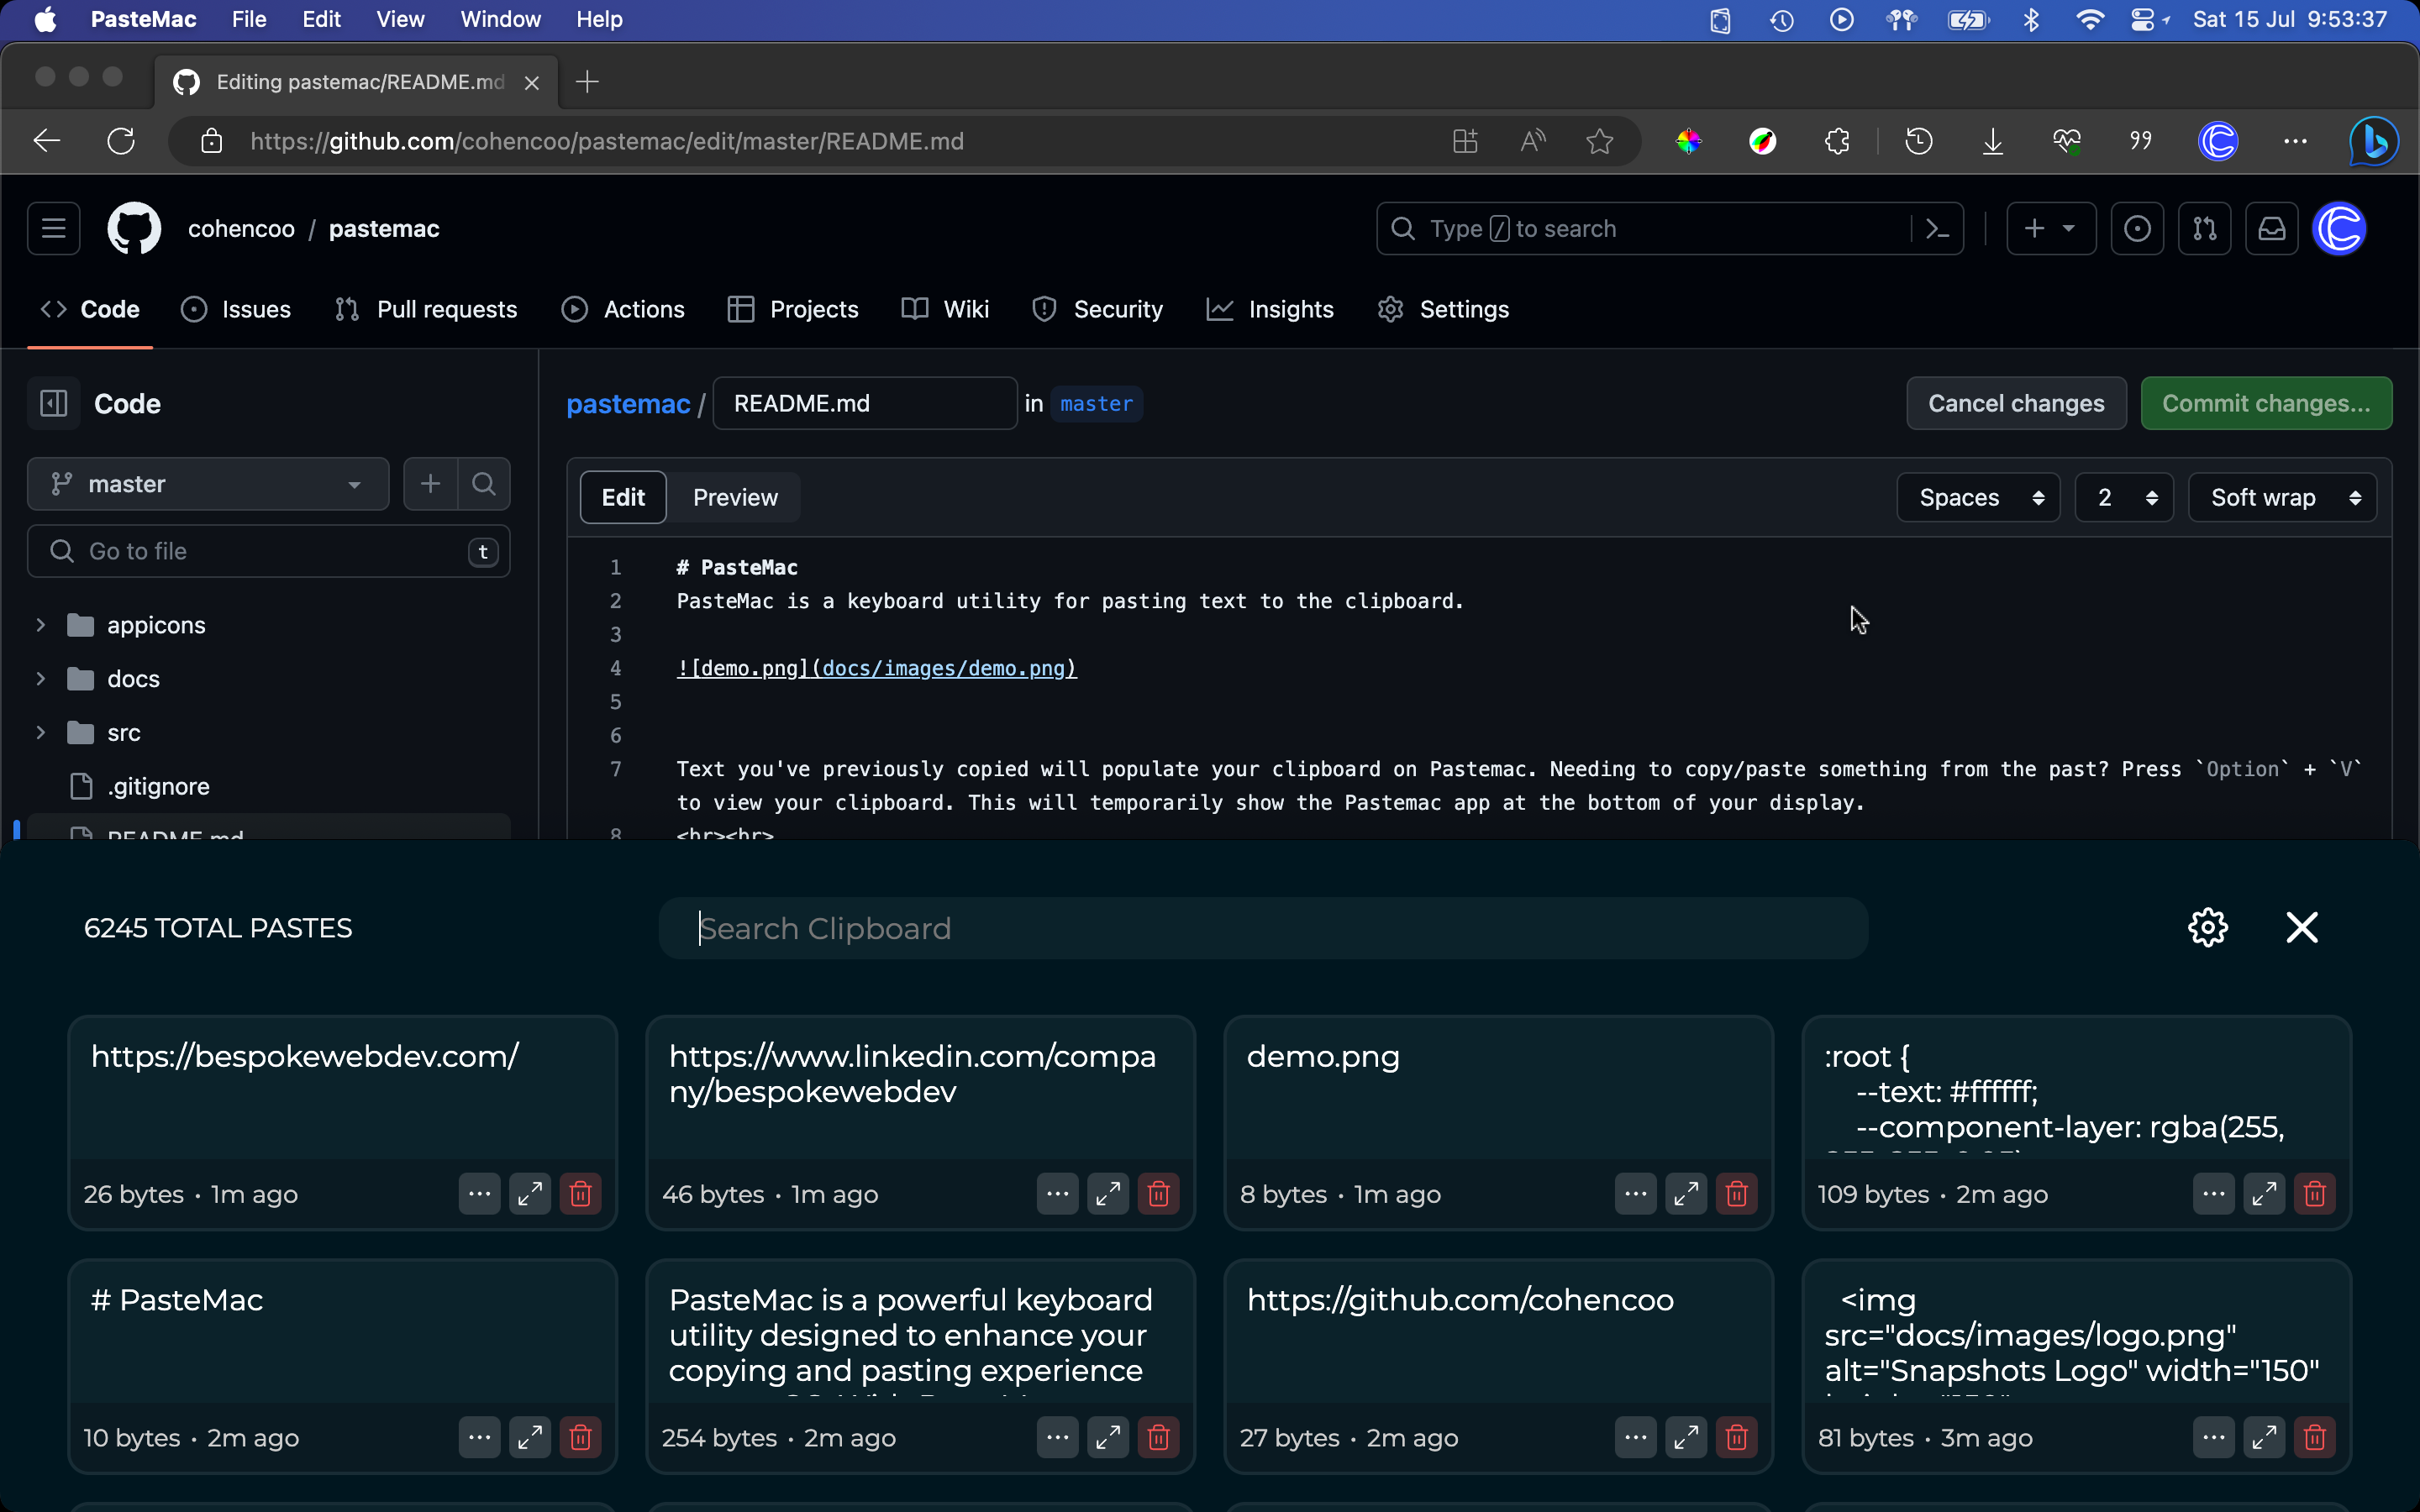This screenshot has height=1512, width=2420.
Task: Favorite this page with star icon
Action: pos(1600,141)
